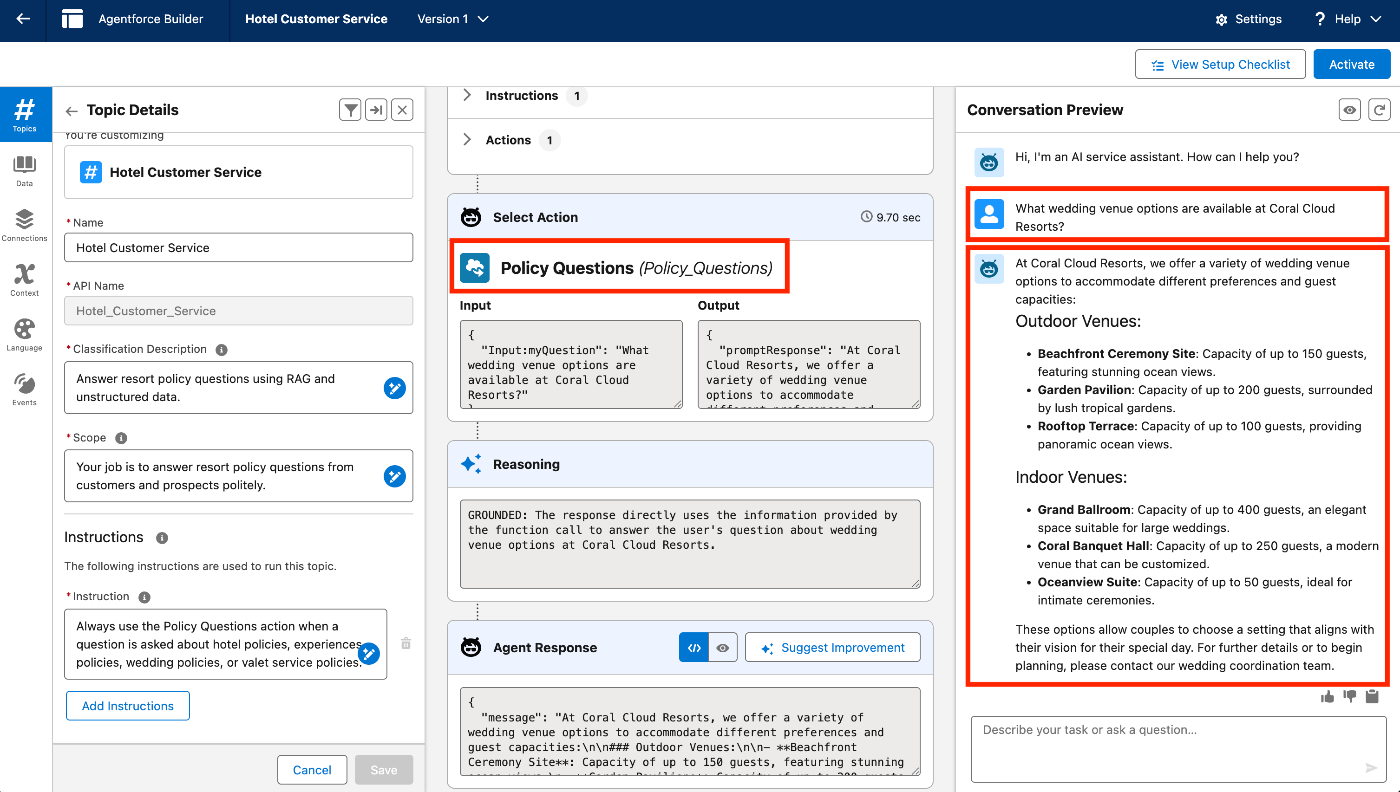
Task: Click the 'Oceanview Suite' venue text
Action: click(x=1087, y=582)
